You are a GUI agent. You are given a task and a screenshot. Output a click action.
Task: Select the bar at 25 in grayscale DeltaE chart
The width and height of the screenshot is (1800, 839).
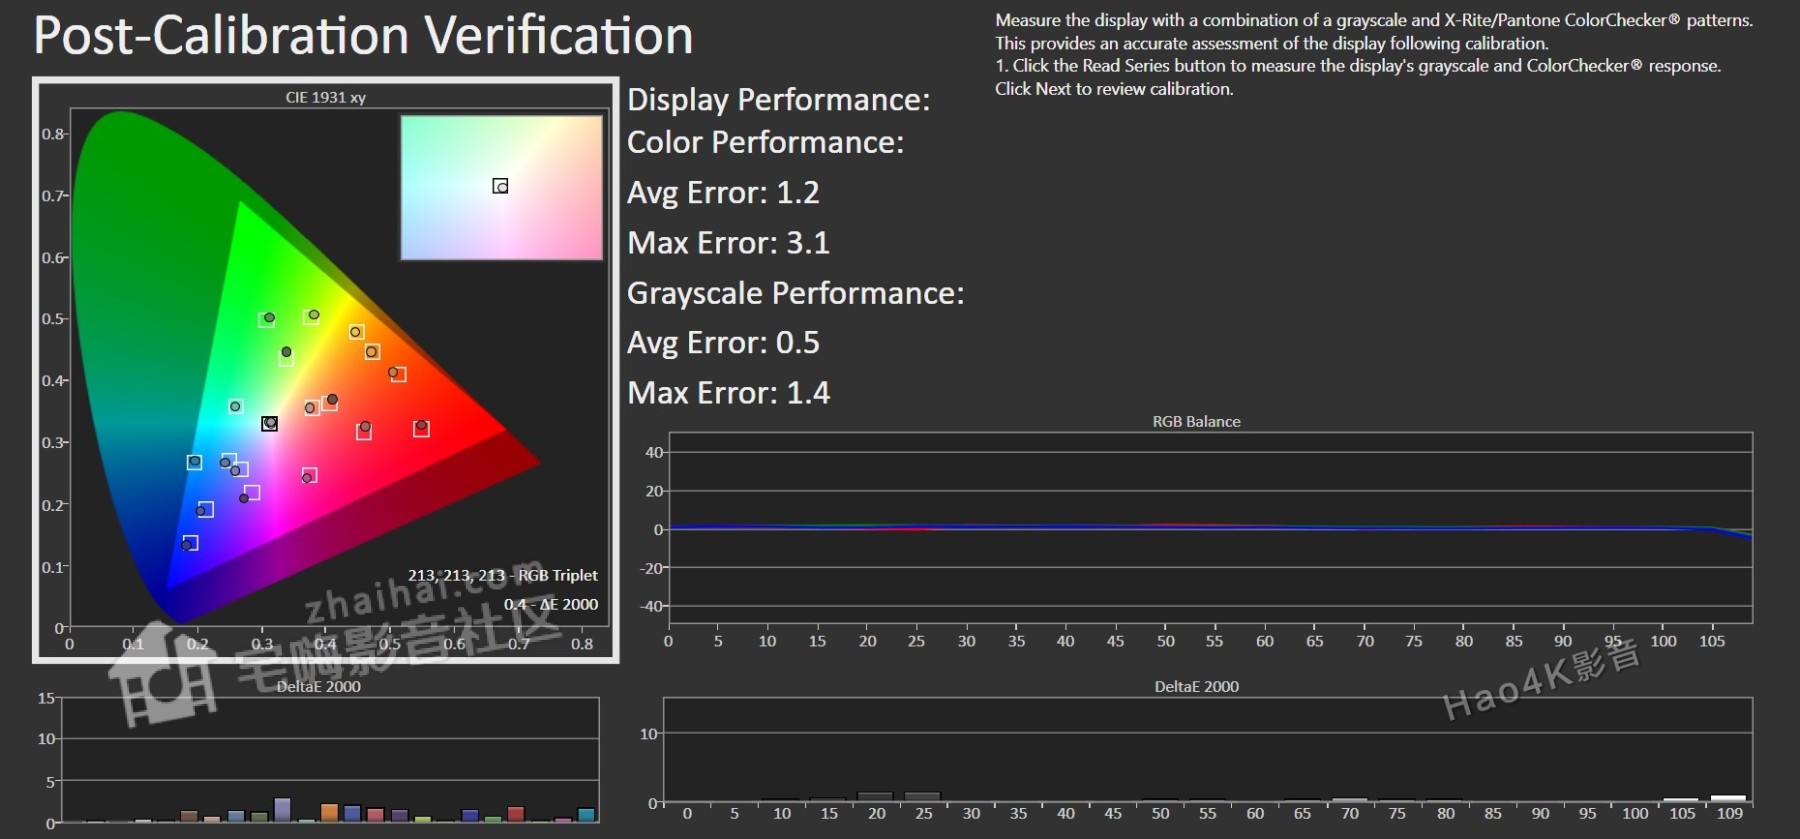point(922,797)
